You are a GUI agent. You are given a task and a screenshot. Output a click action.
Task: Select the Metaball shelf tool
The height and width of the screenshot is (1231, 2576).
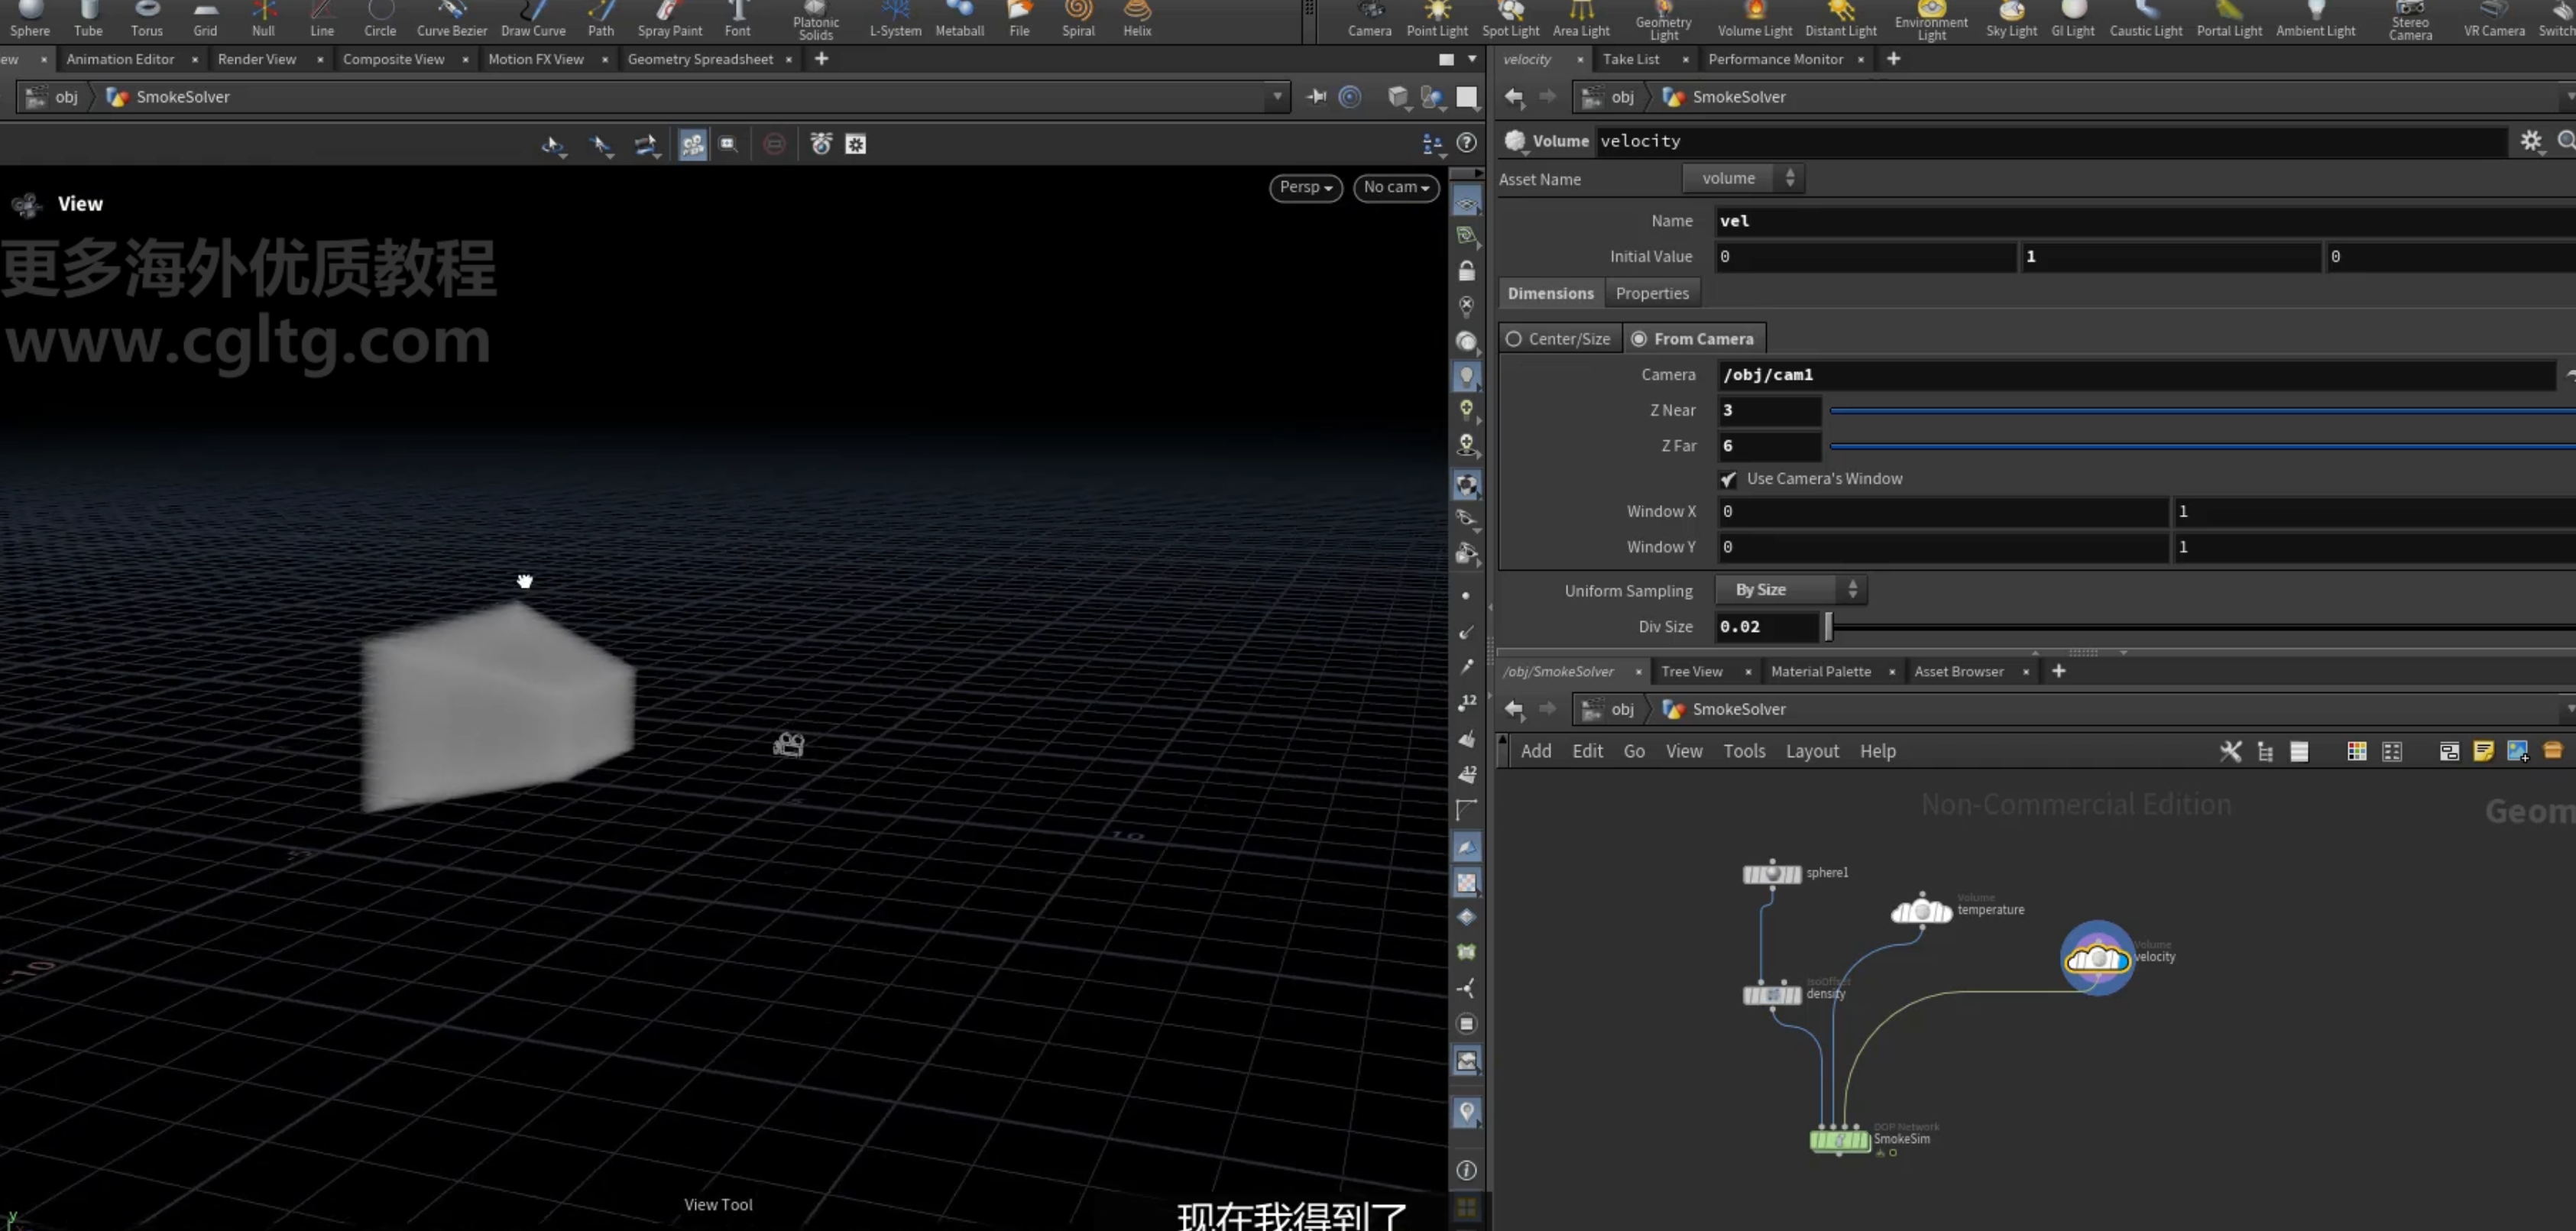coord(959,20)
